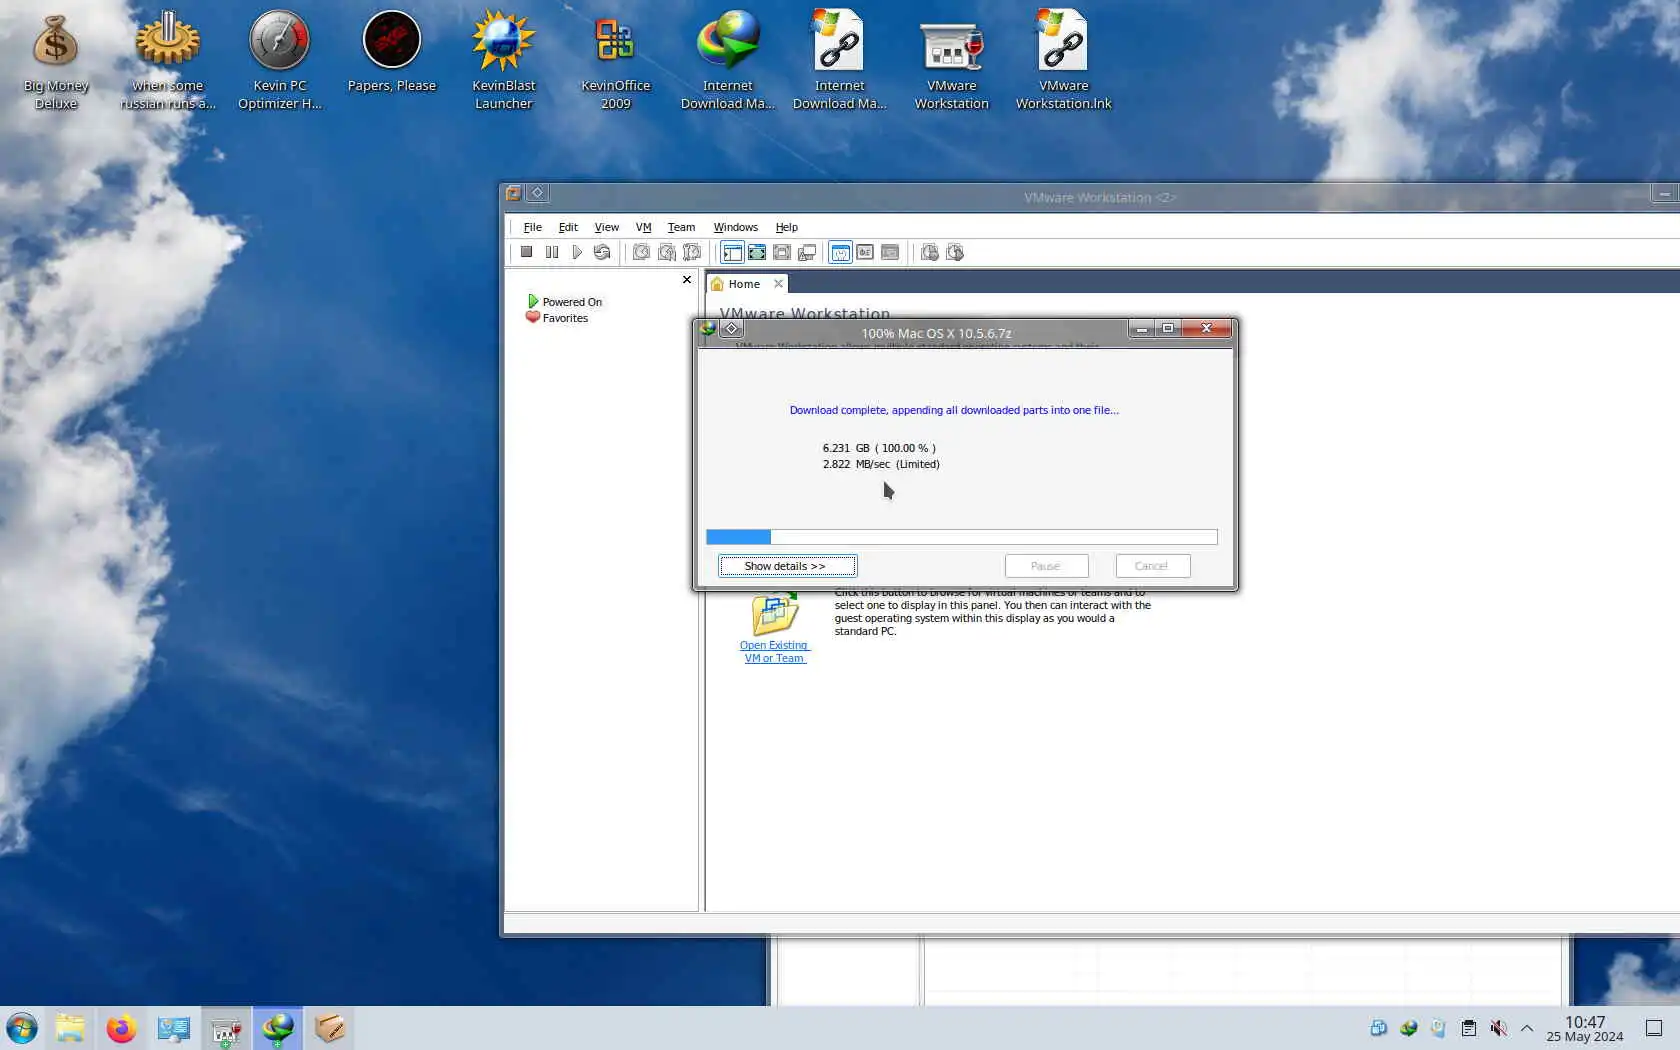
Task: Click the diamond pin button on VMware title bar
Action: tap(537, 193)
